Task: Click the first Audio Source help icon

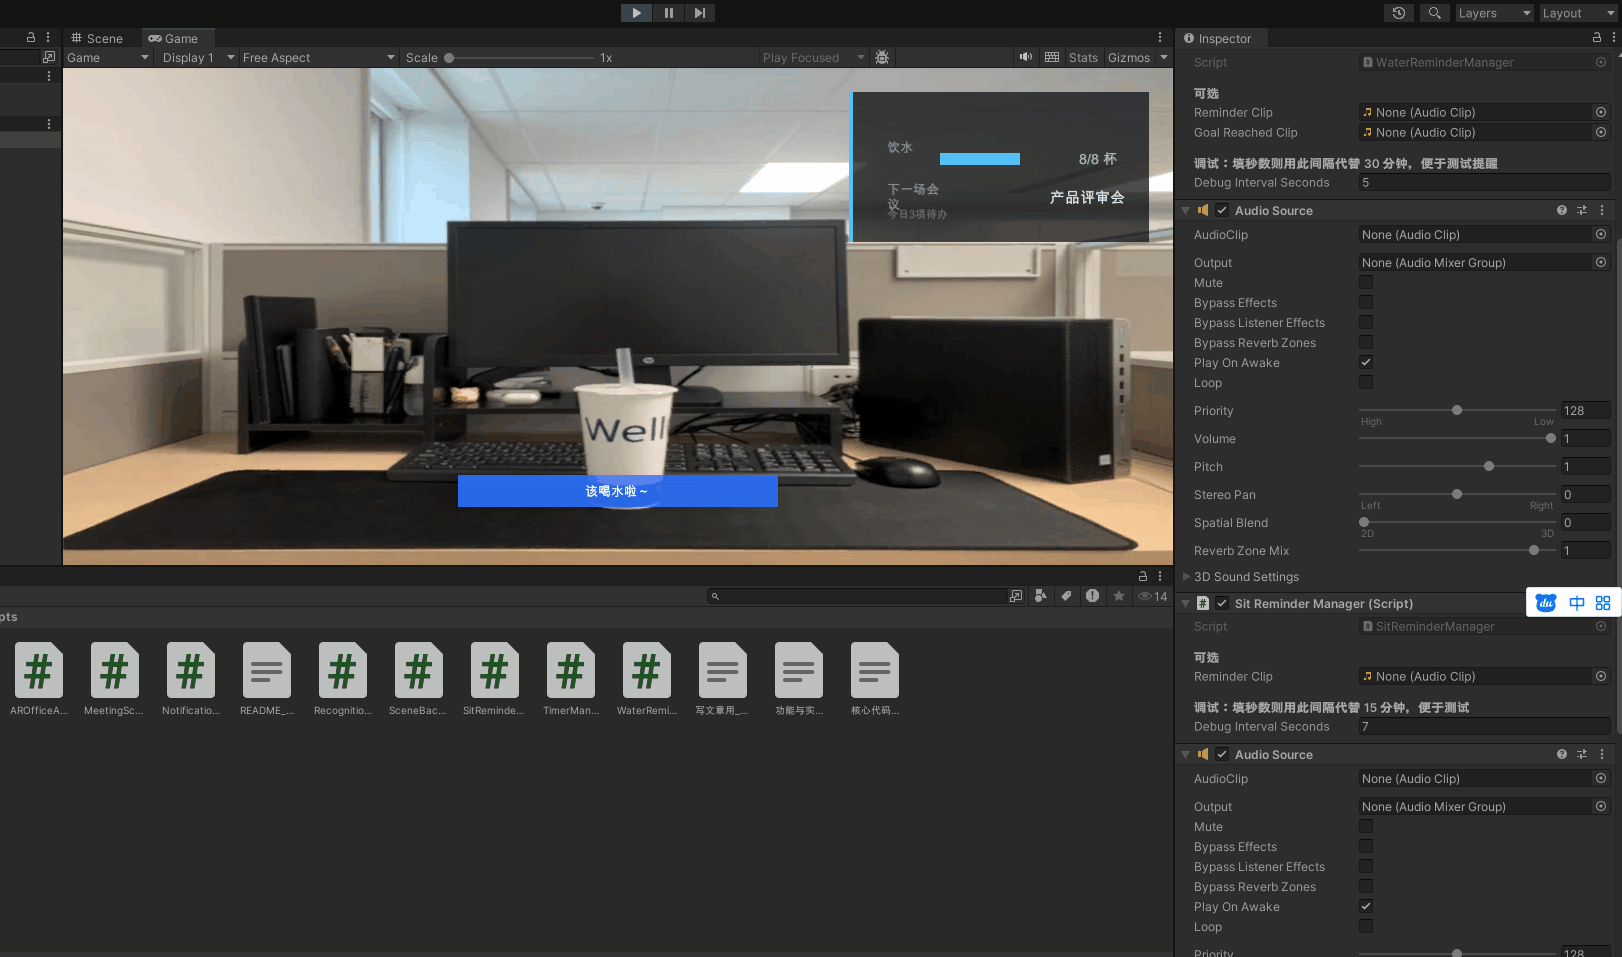Action: (x=1562, y=210)
